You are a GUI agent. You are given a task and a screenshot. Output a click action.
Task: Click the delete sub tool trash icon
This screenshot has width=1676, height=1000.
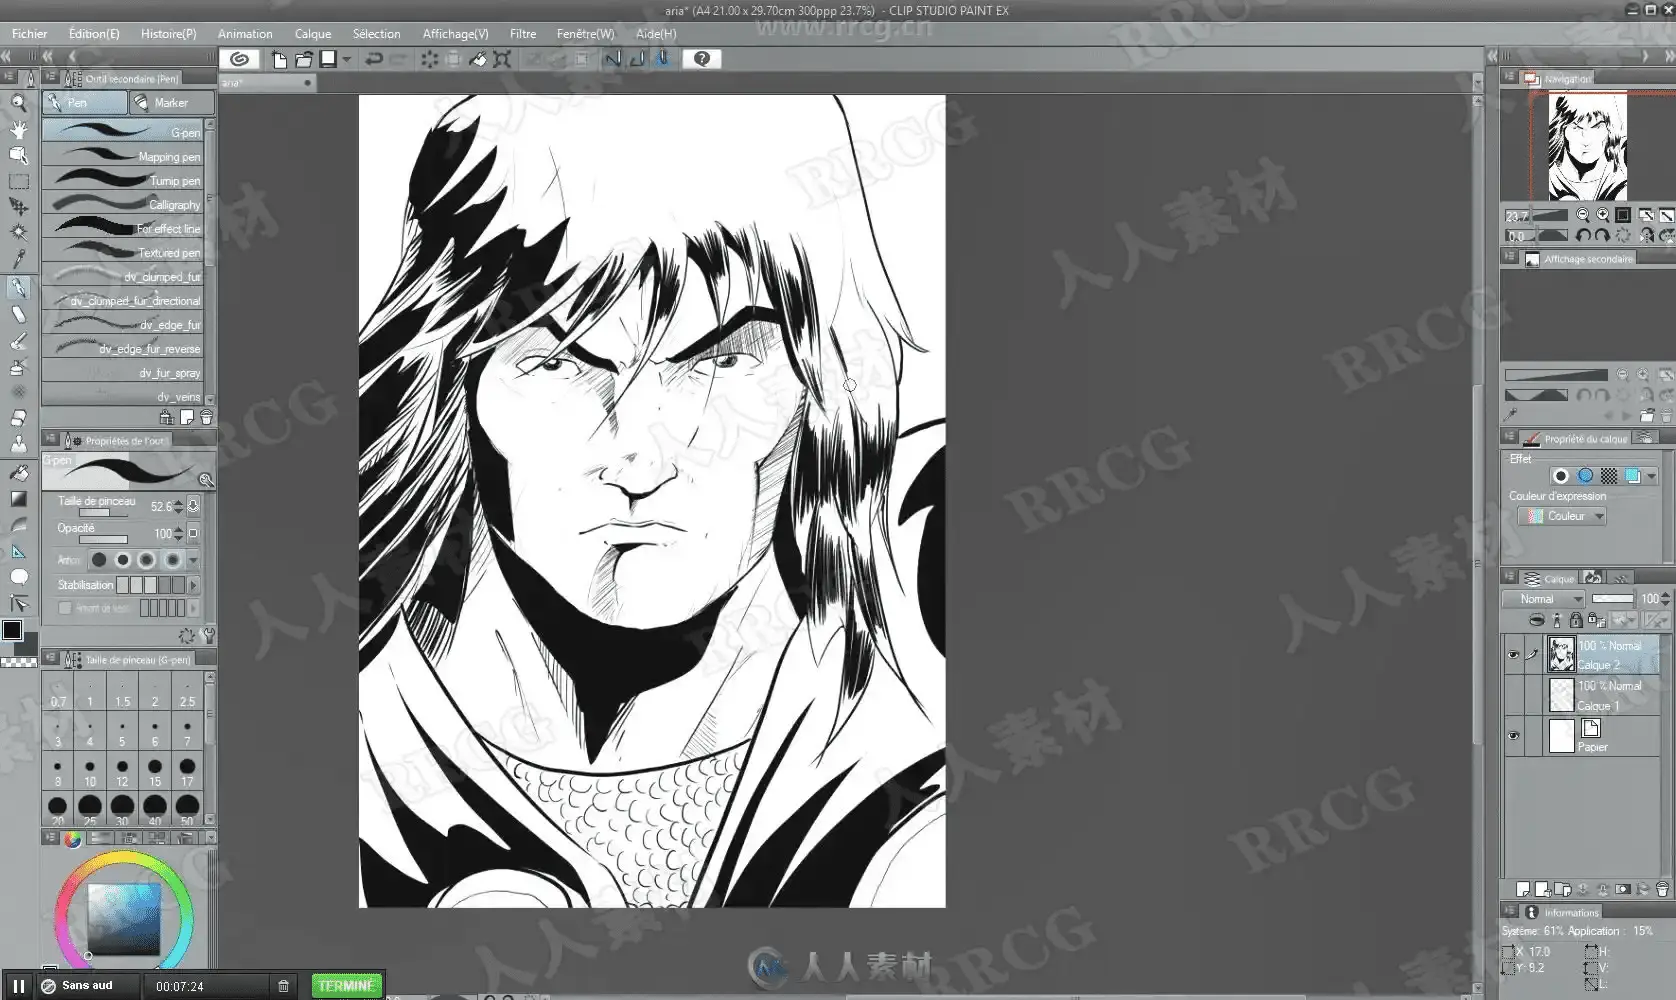coord(206,417)
